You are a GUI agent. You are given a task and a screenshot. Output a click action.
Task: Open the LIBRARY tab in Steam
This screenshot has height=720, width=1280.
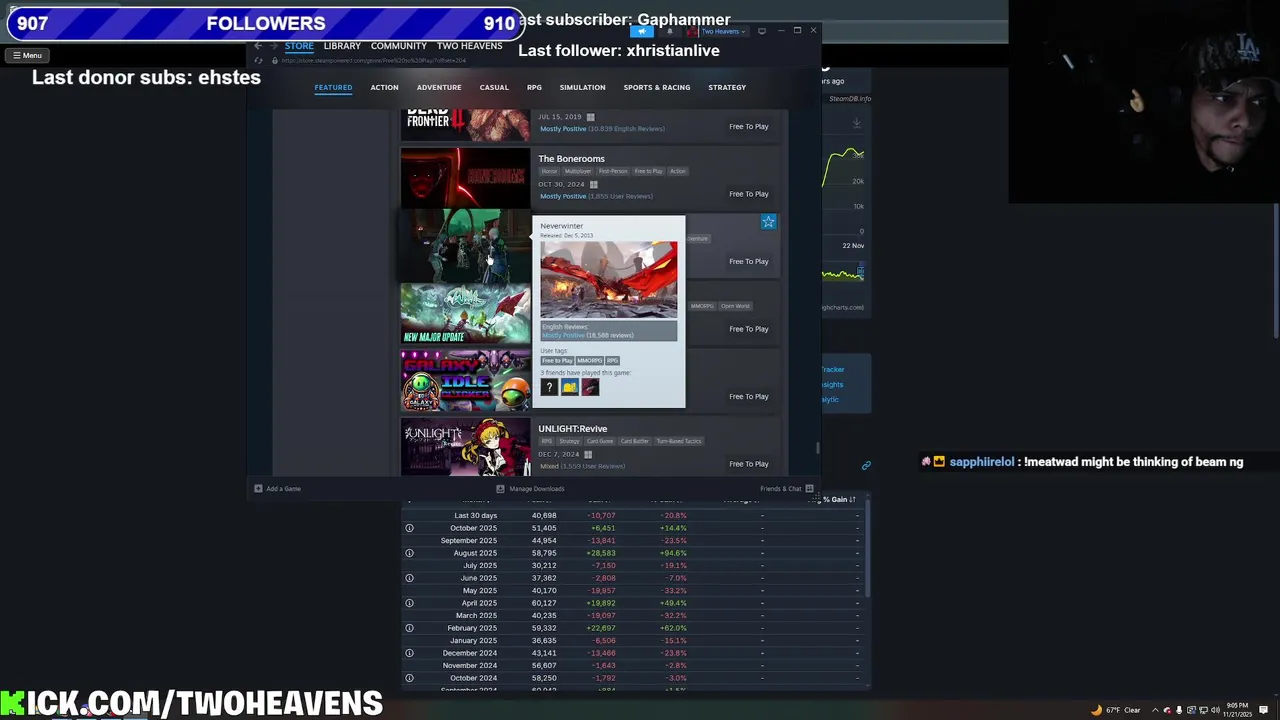(x=342, y=46)
